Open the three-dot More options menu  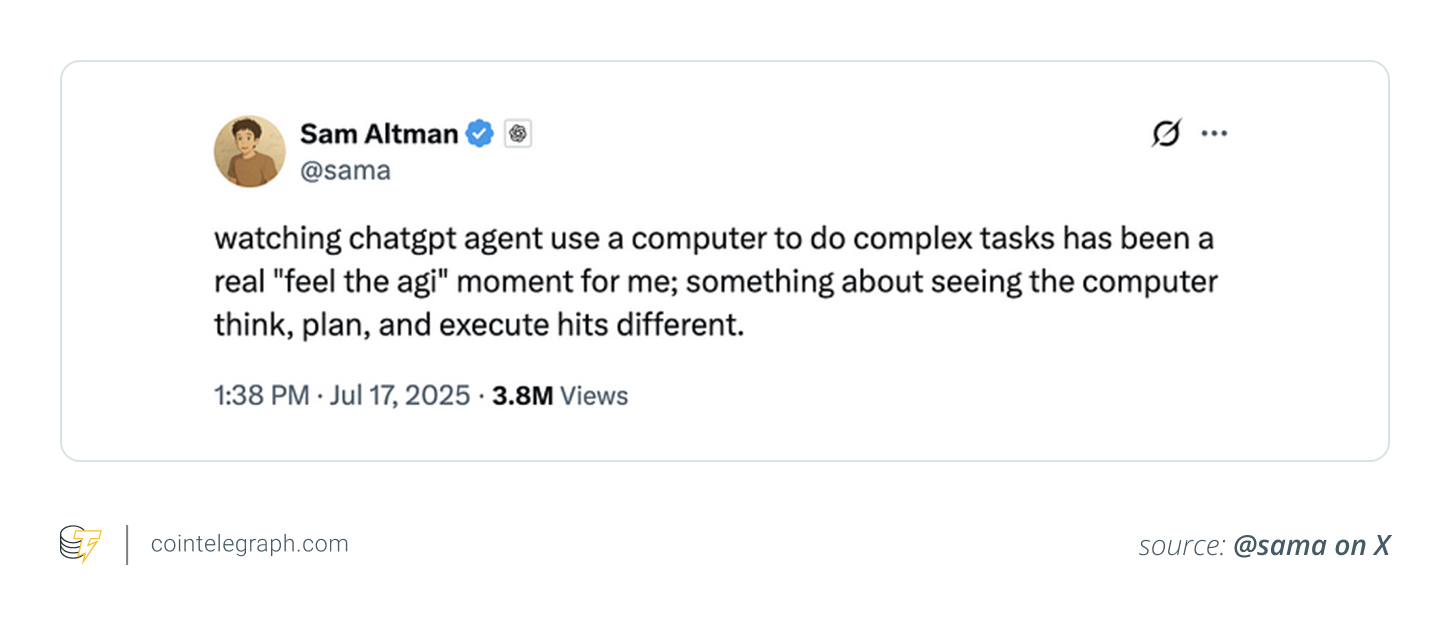1214,133
